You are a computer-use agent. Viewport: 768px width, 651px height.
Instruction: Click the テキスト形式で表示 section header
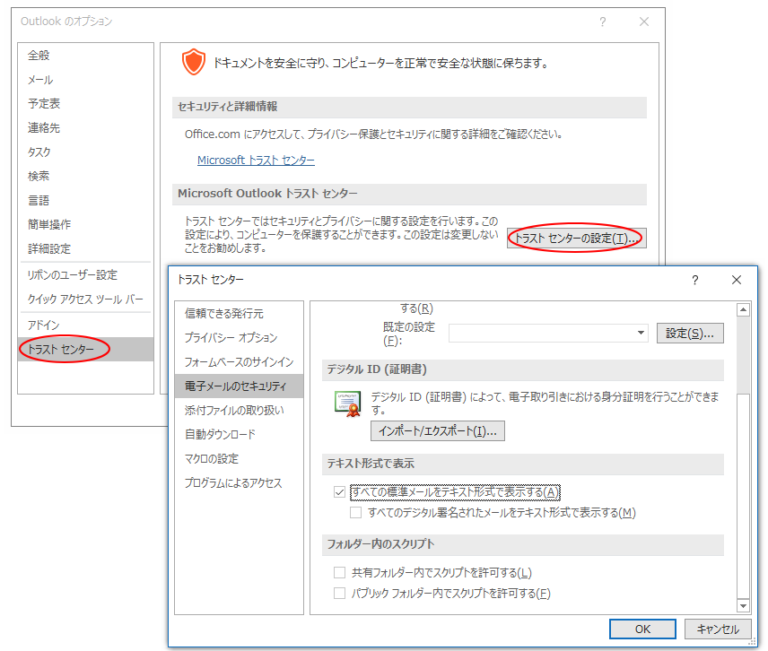click(523, 463)
